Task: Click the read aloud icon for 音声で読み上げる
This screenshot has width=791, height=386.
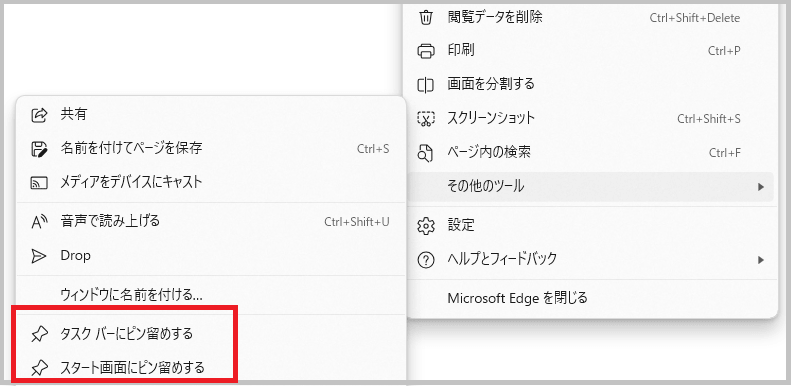Action: [39, 222]
